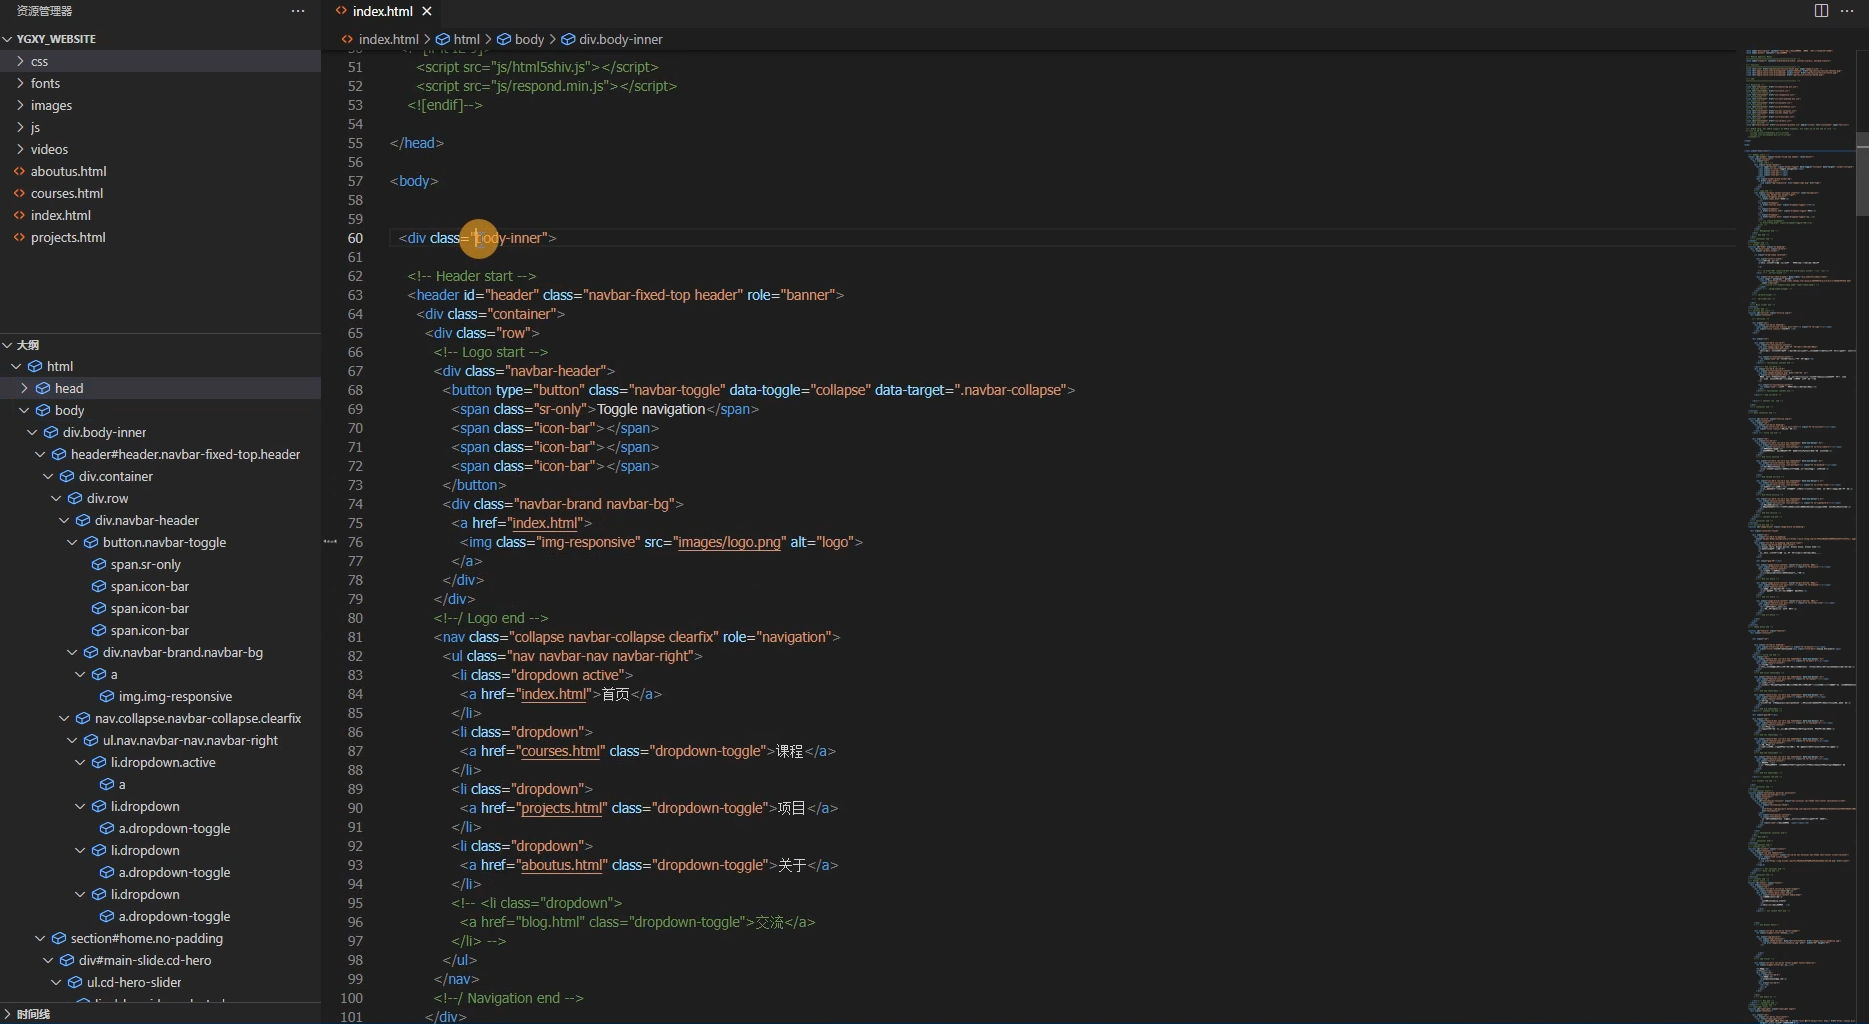Open editor more actions ellipsis
The height and width of the screenshot is (1024, 1869).
(1847, 11)
